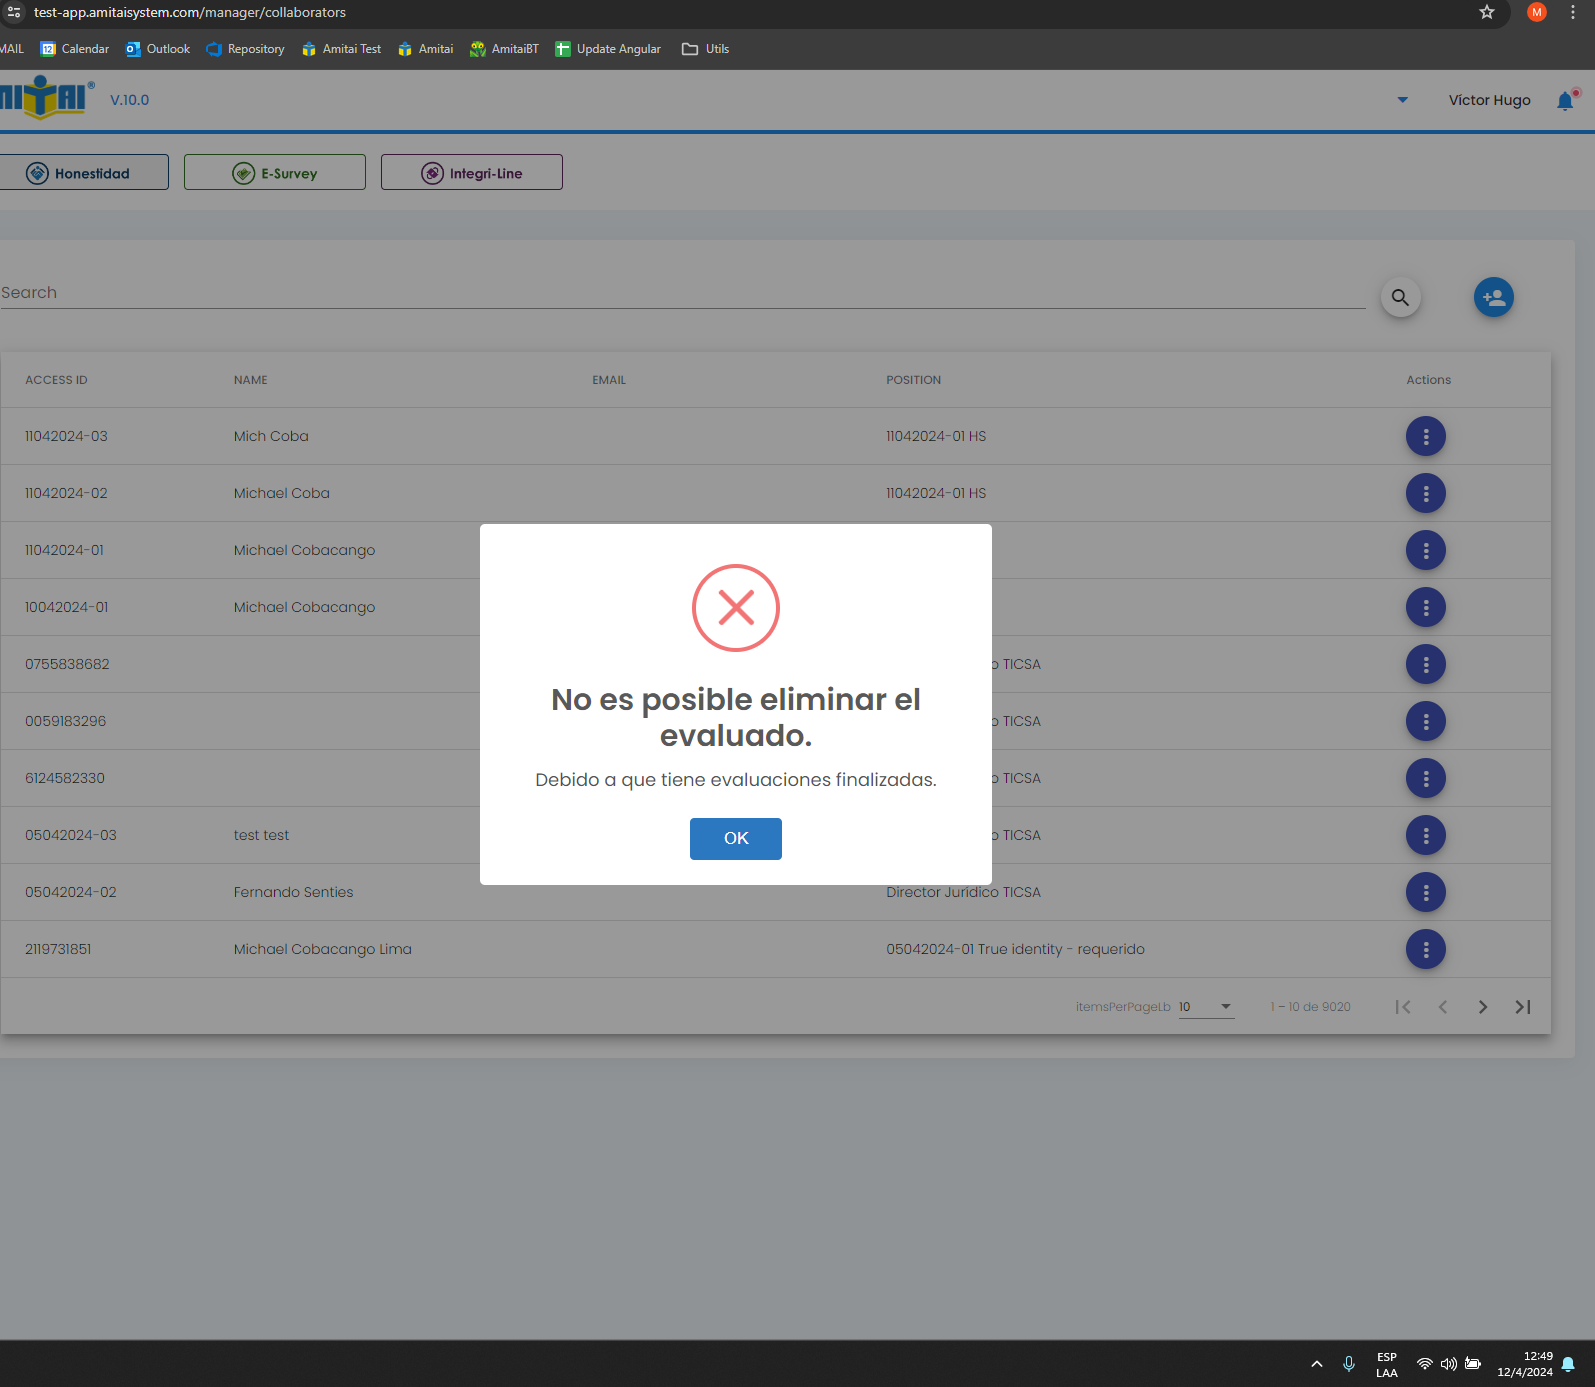
Task: Open the Utils bookmarks folder
Action: [706, 49]
